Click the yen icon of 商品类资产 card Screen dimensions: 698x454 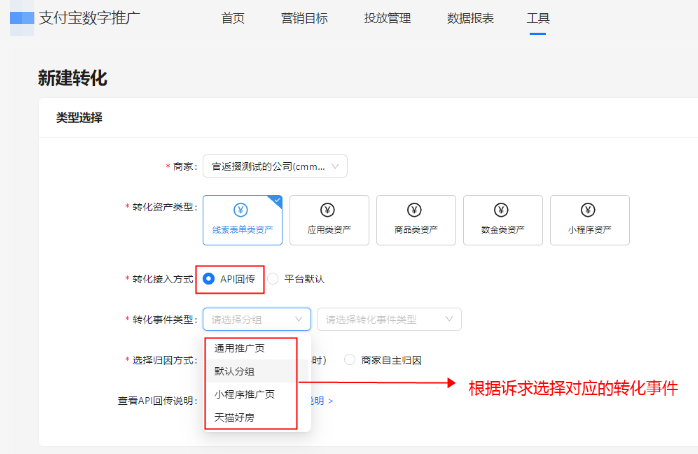coord(414,210)
